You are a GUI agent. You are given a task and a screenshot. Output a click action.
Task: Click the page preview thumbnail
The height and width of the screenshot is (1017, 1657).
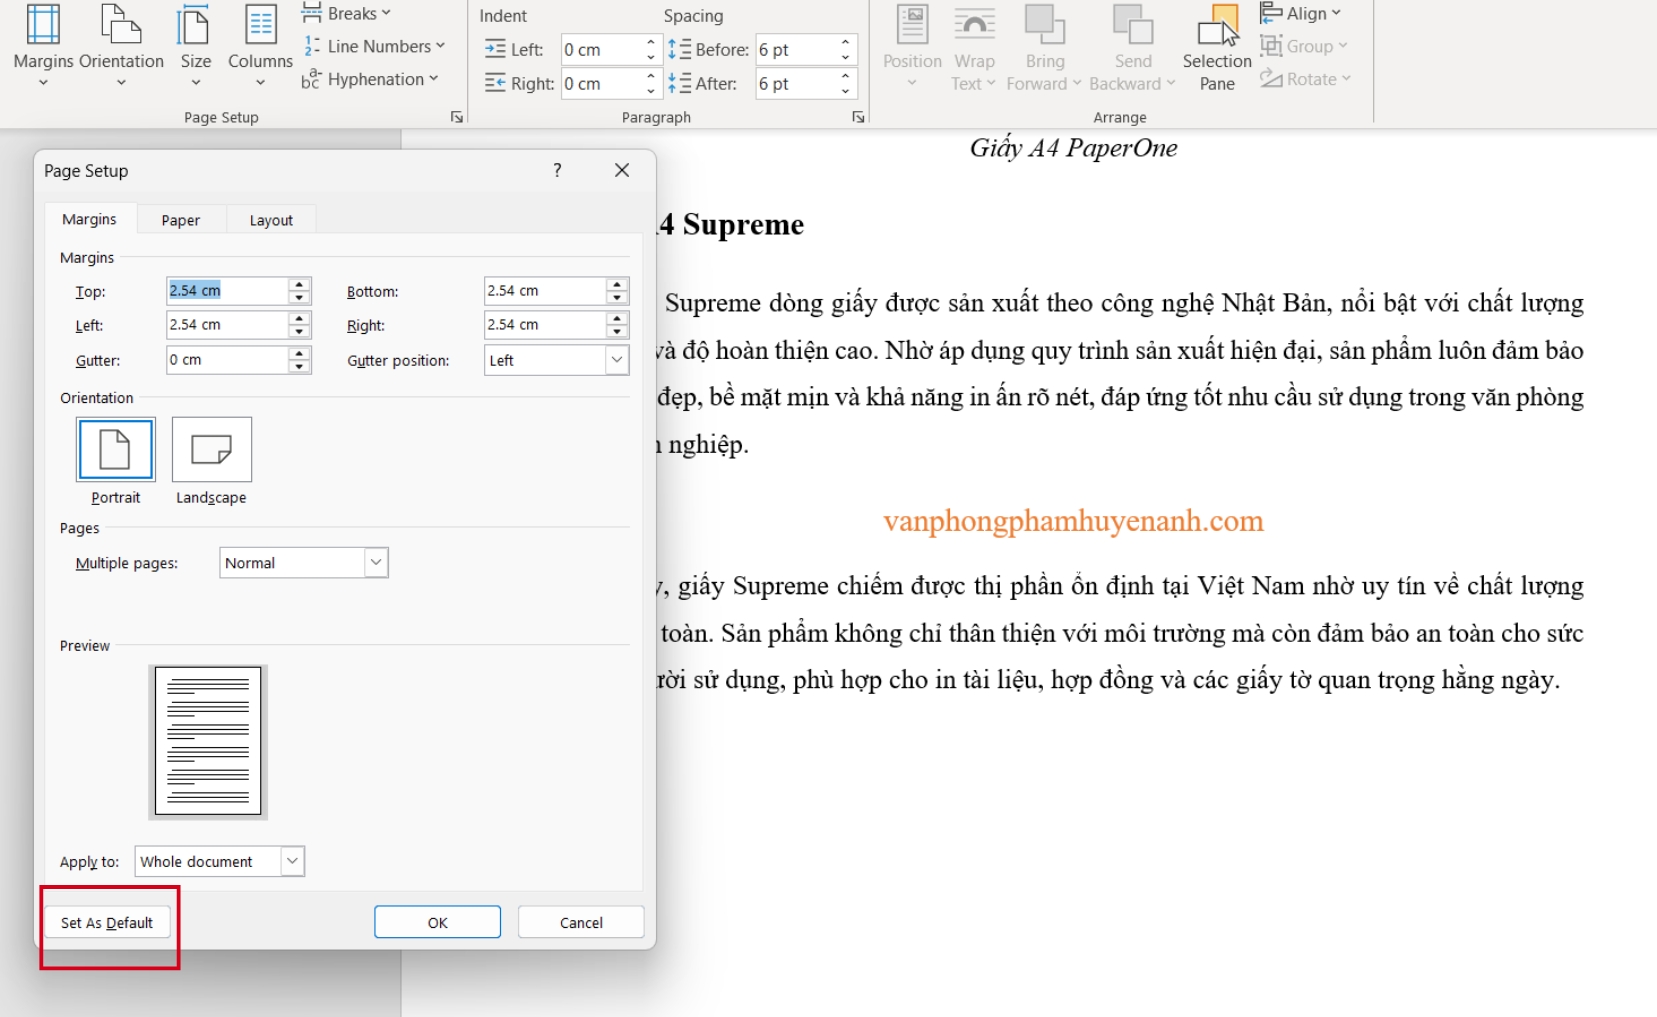coord(208,741)
